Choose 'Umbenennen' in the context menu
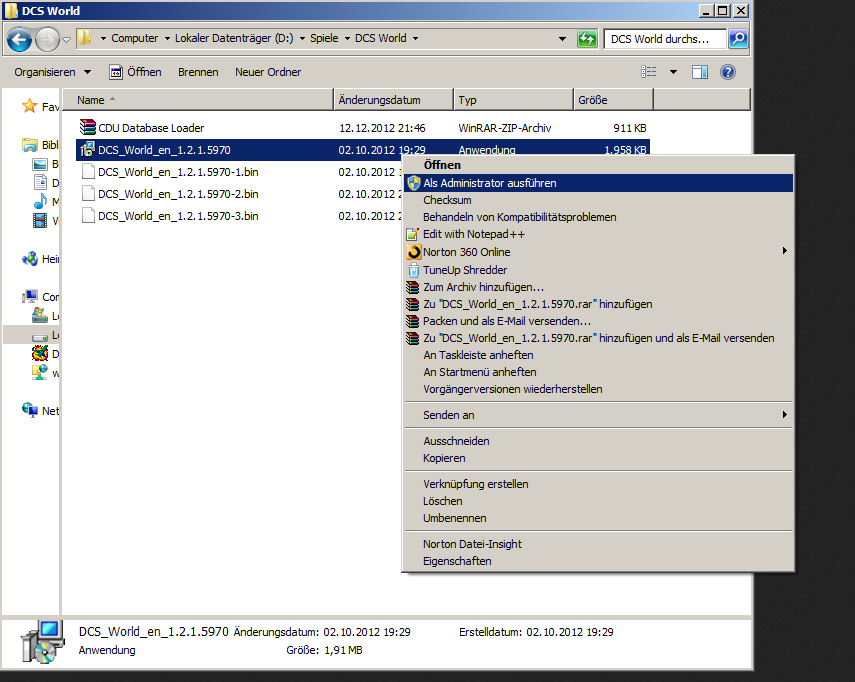This screenshot has height=682, width=855. click(598, 518)
